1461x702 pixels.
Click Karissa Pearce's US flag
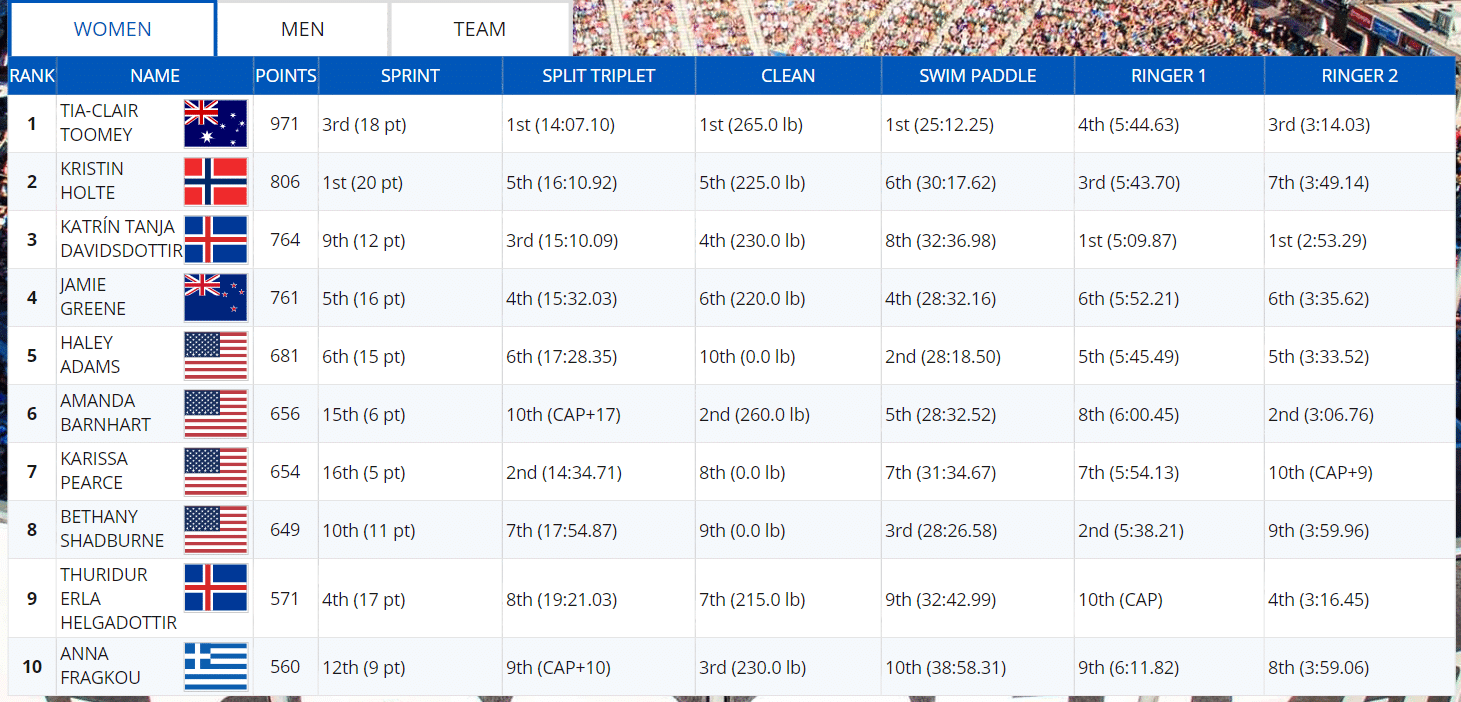point(215,472)
